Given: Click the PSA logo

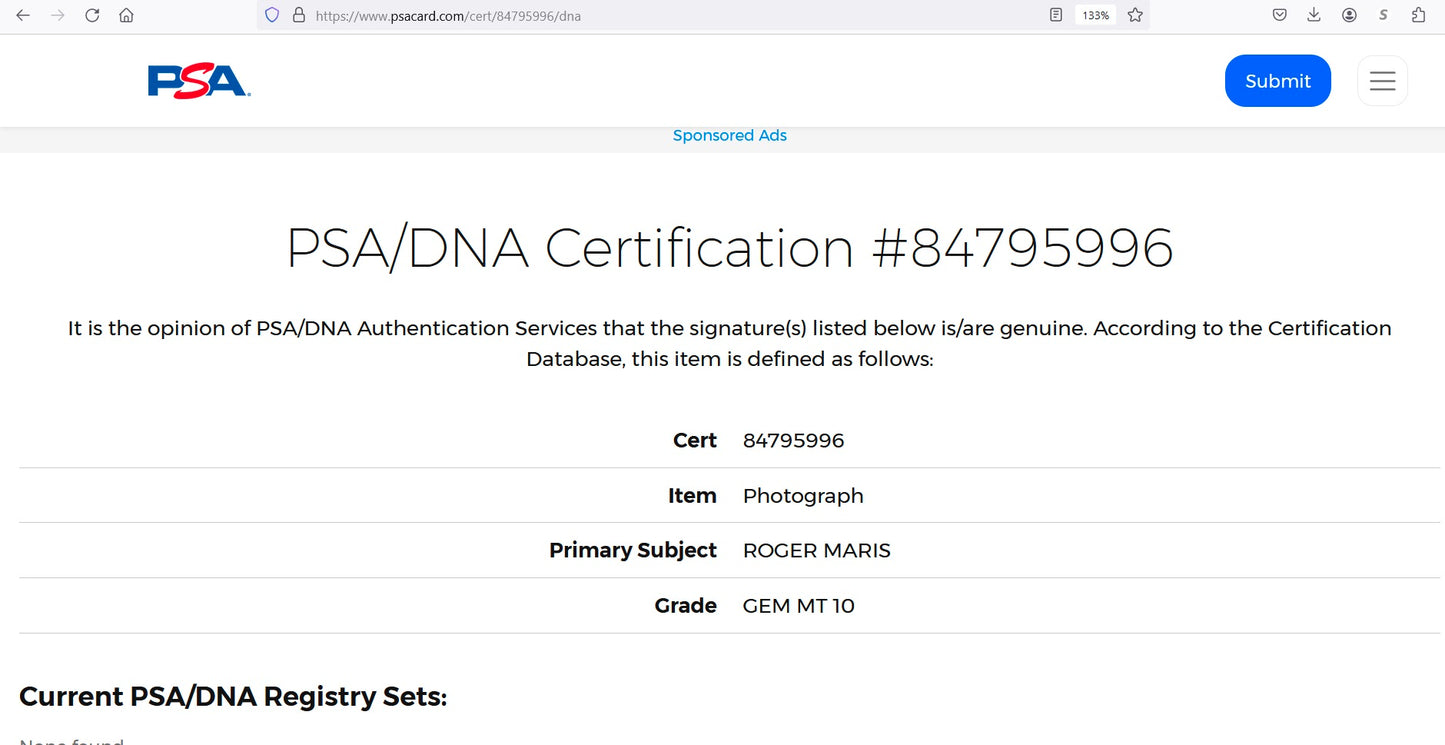Looking at the screenshot, I should click(x=198, y=81).
